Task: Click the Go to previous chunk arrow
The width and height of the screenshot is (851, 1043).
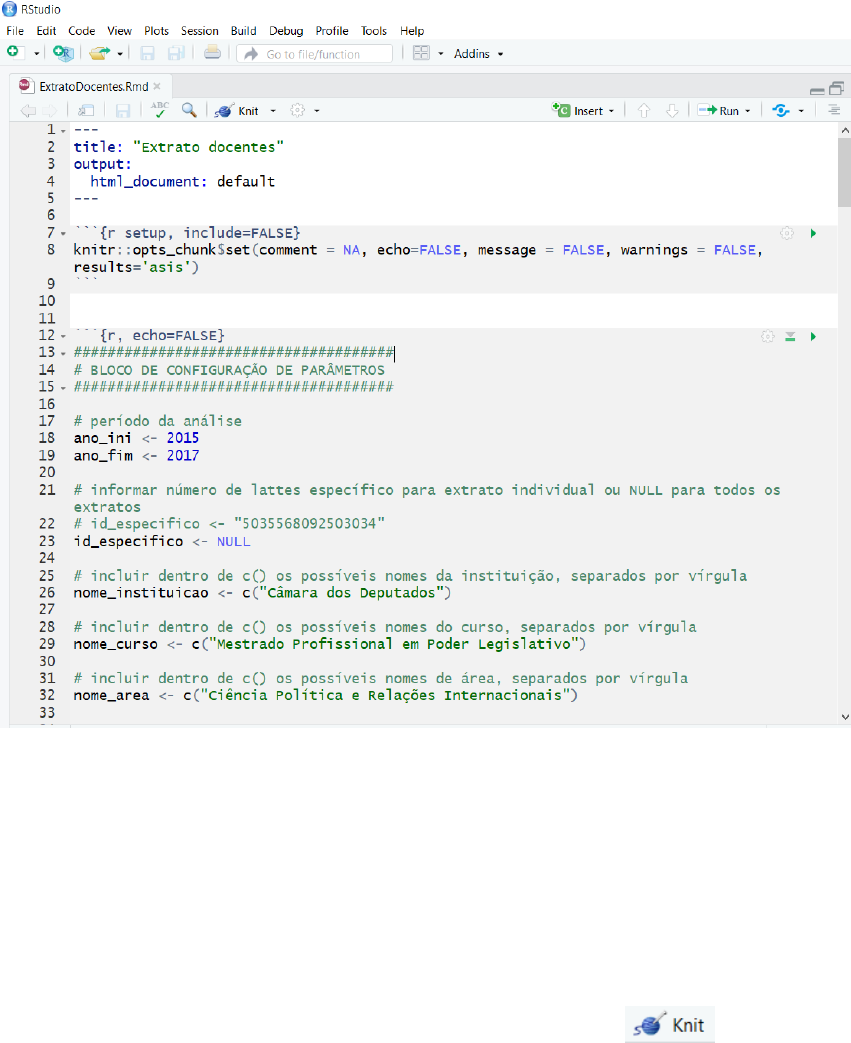Action: coord(643,110)
